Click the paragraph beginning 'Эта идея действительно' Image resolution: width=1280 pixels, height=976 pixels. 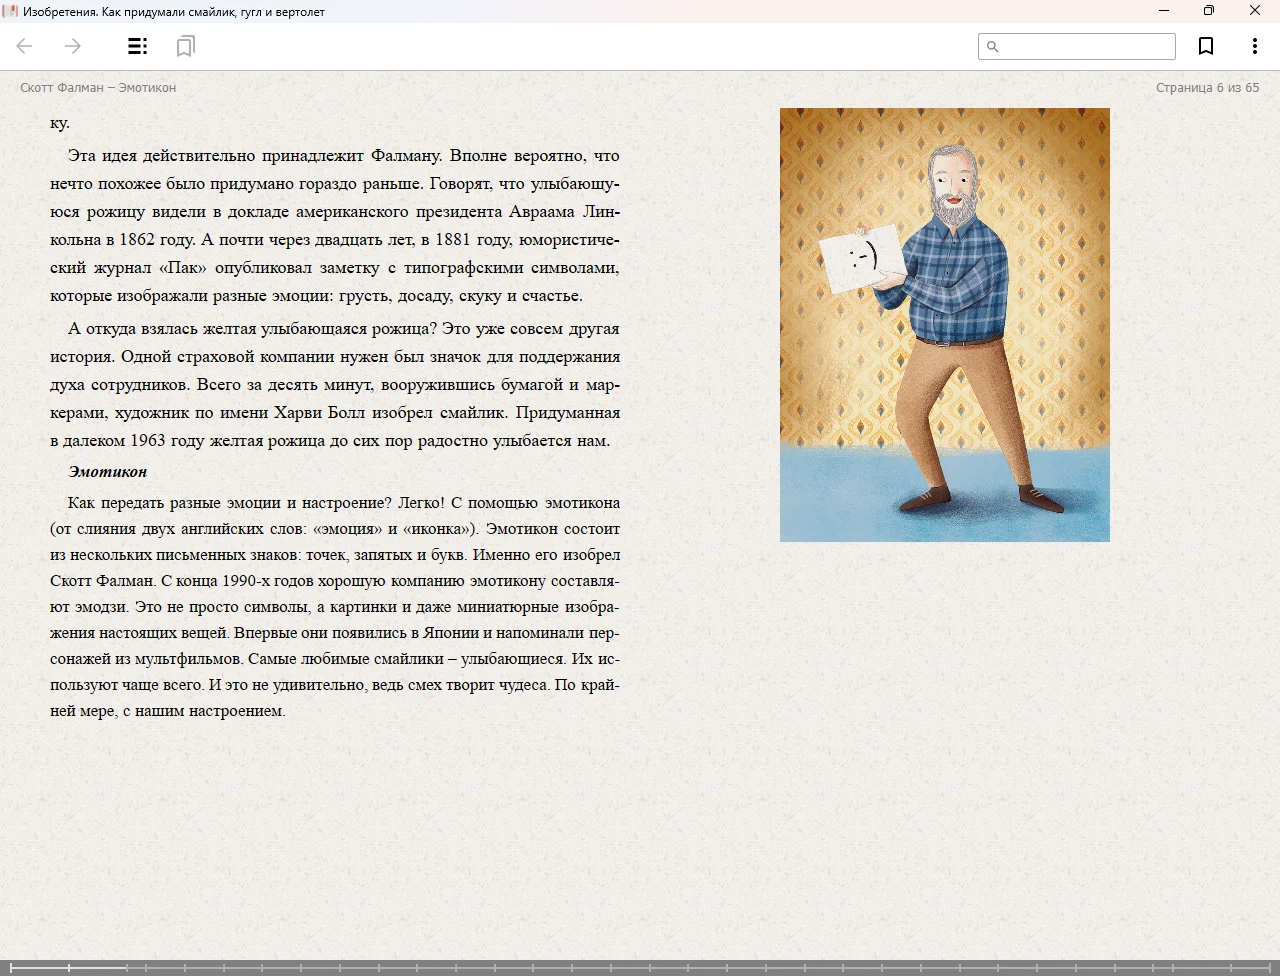(x=335, y=225)
